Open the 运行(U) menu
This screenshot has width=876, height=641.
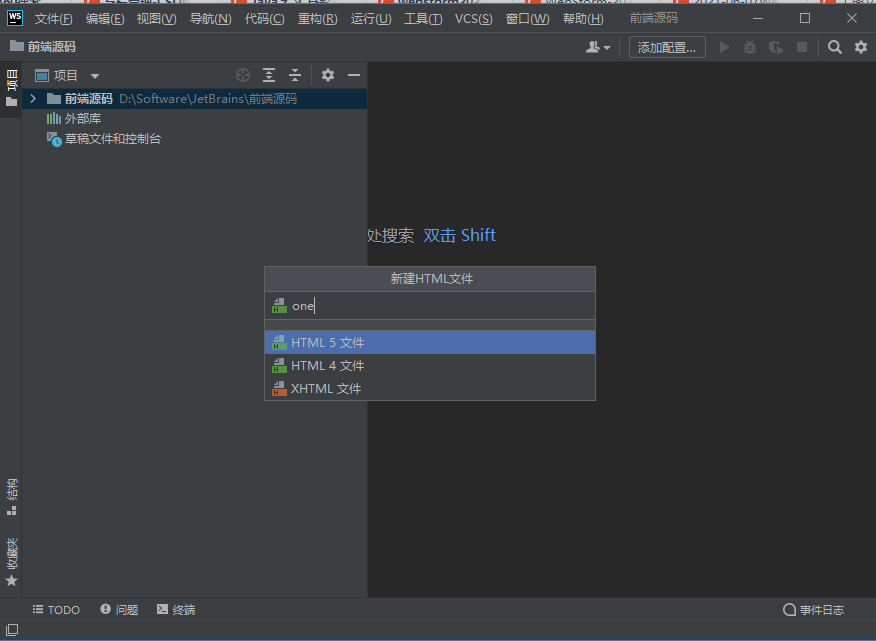pos(371,19)
